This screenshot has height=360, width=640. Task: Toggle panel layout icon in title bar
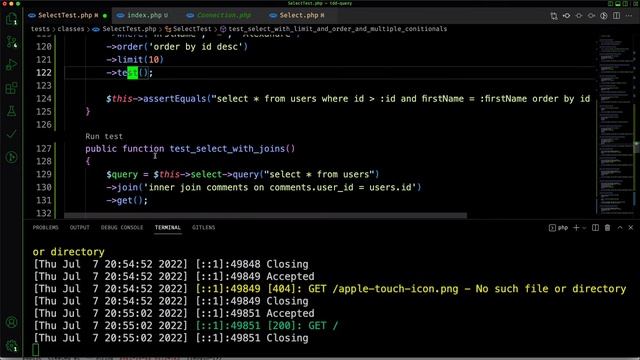[618, 3]
